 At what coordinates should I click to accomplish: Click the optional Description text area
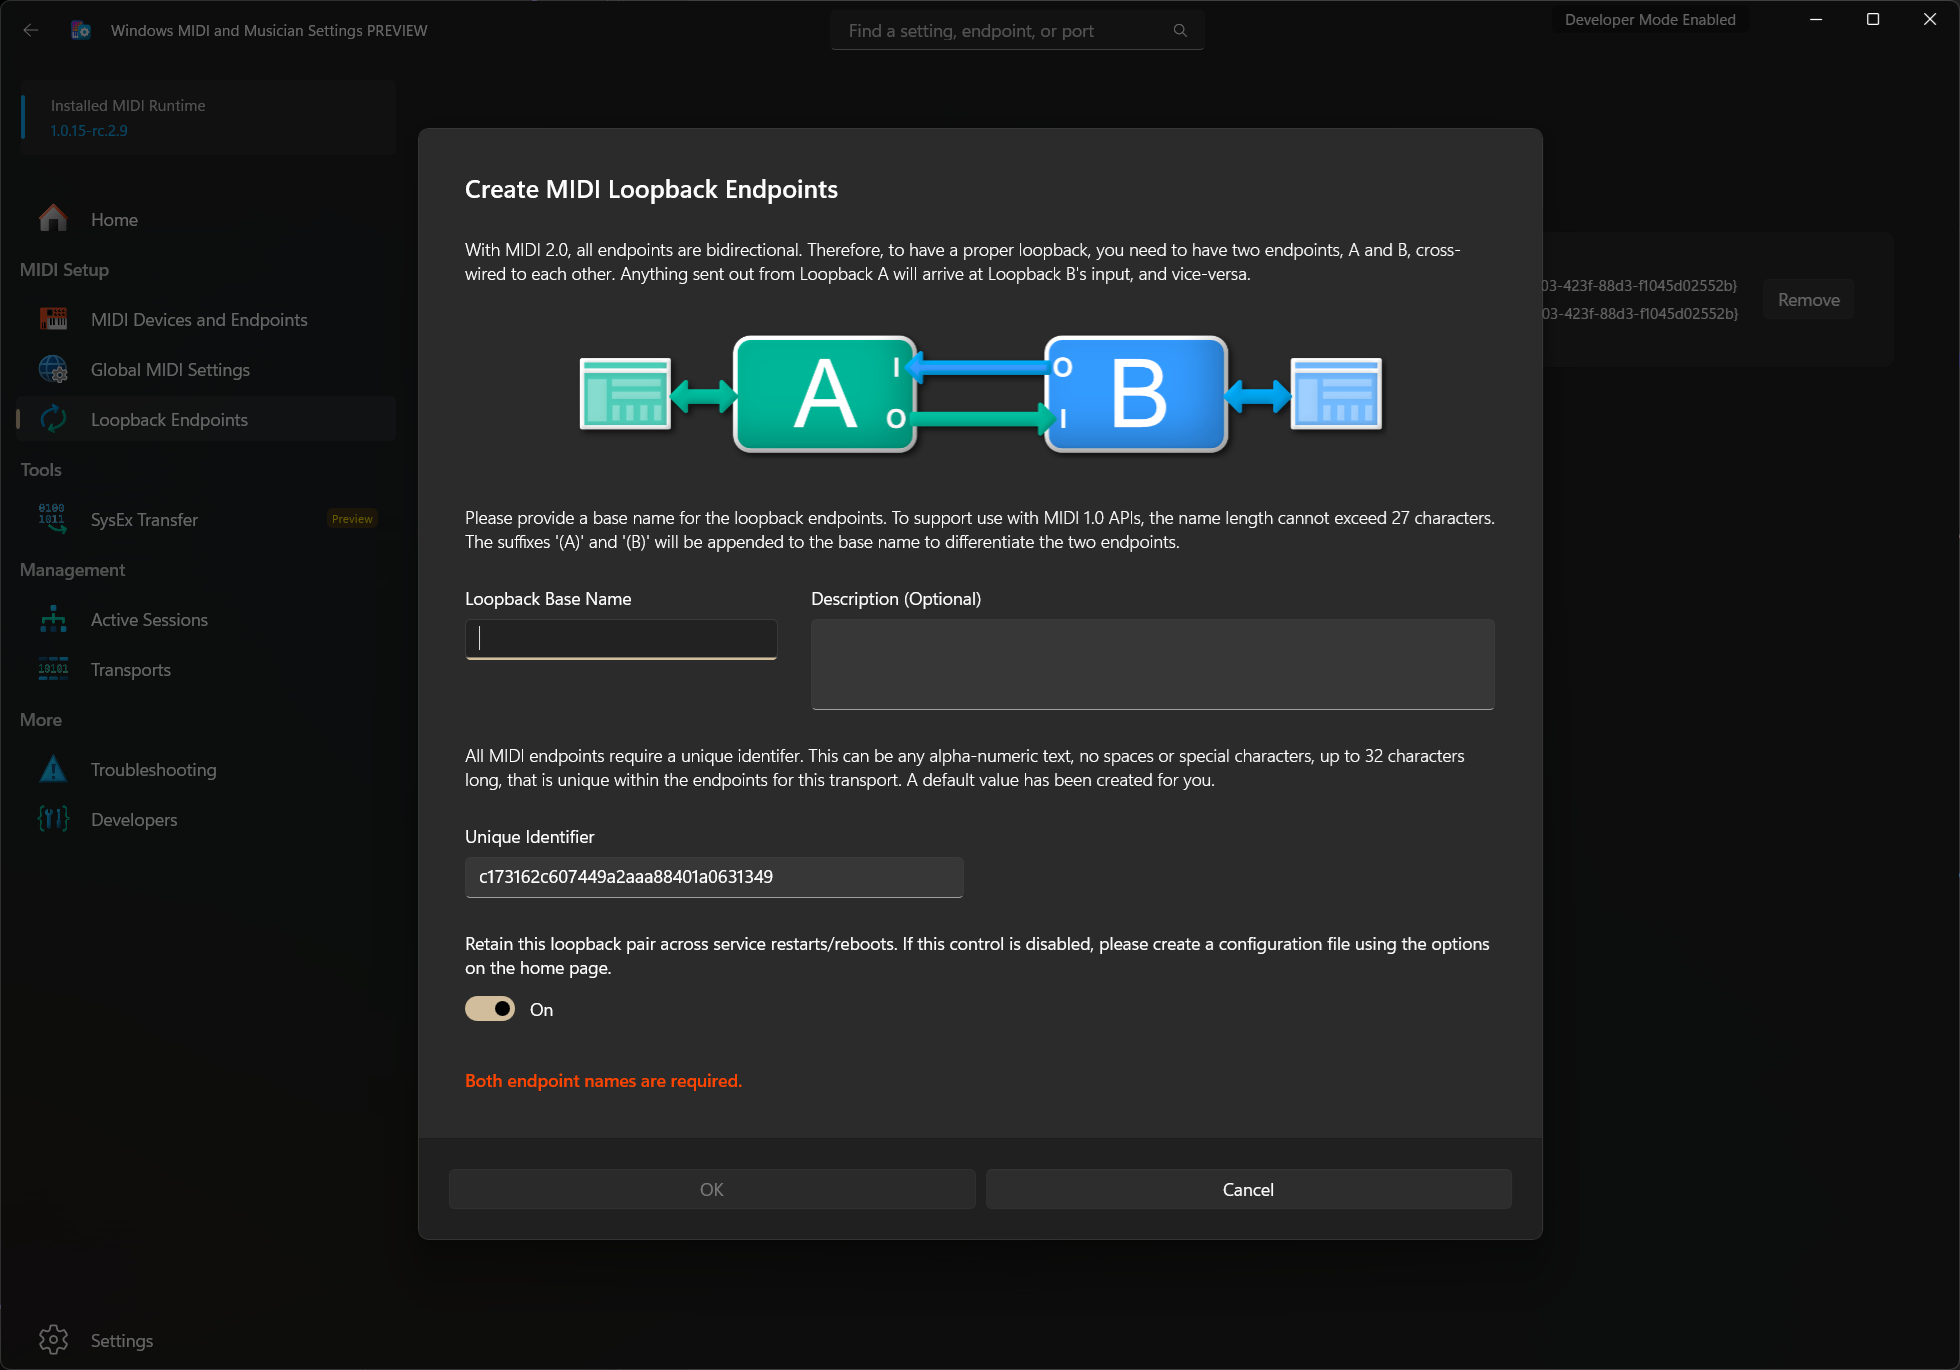[x=1152, y=664]
